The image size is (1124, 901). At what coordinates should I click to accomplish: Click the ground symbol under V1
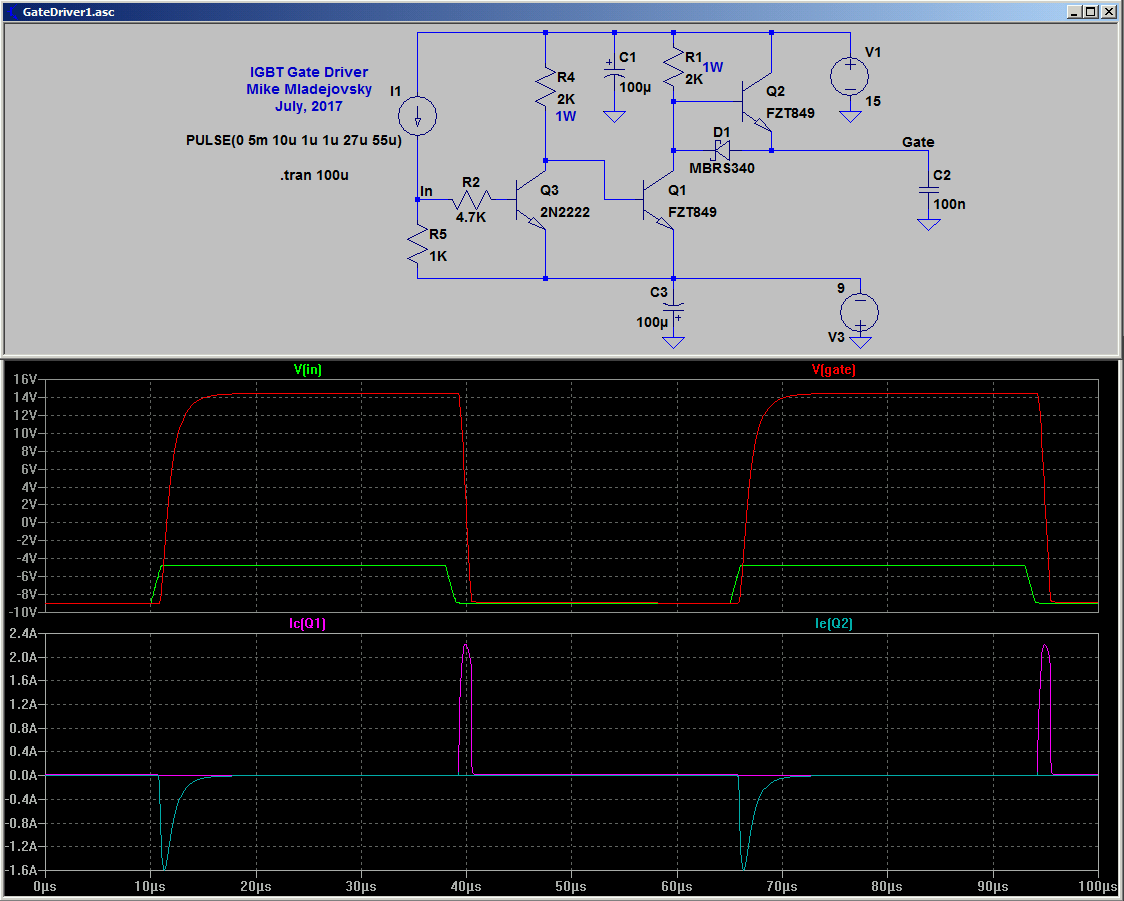click(x=849, y=117)
